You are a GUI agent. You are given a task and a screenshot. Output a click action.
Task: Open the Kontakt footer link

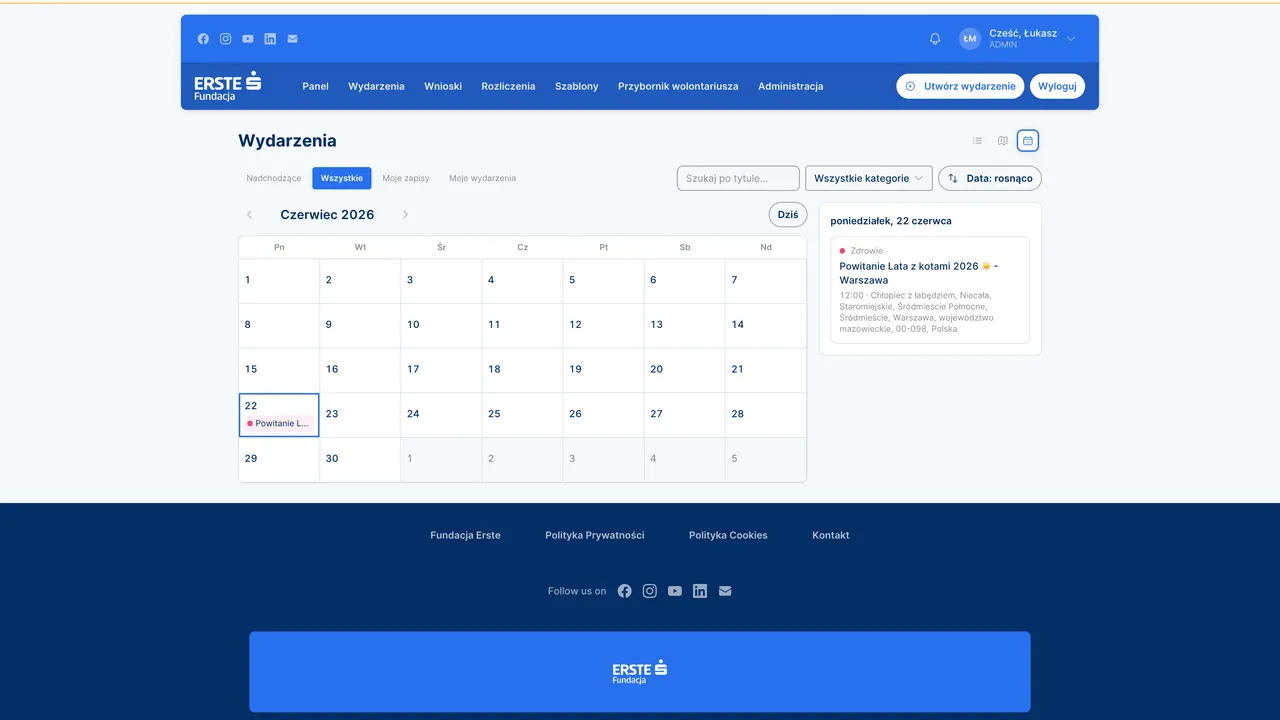(x=831, y=535)
